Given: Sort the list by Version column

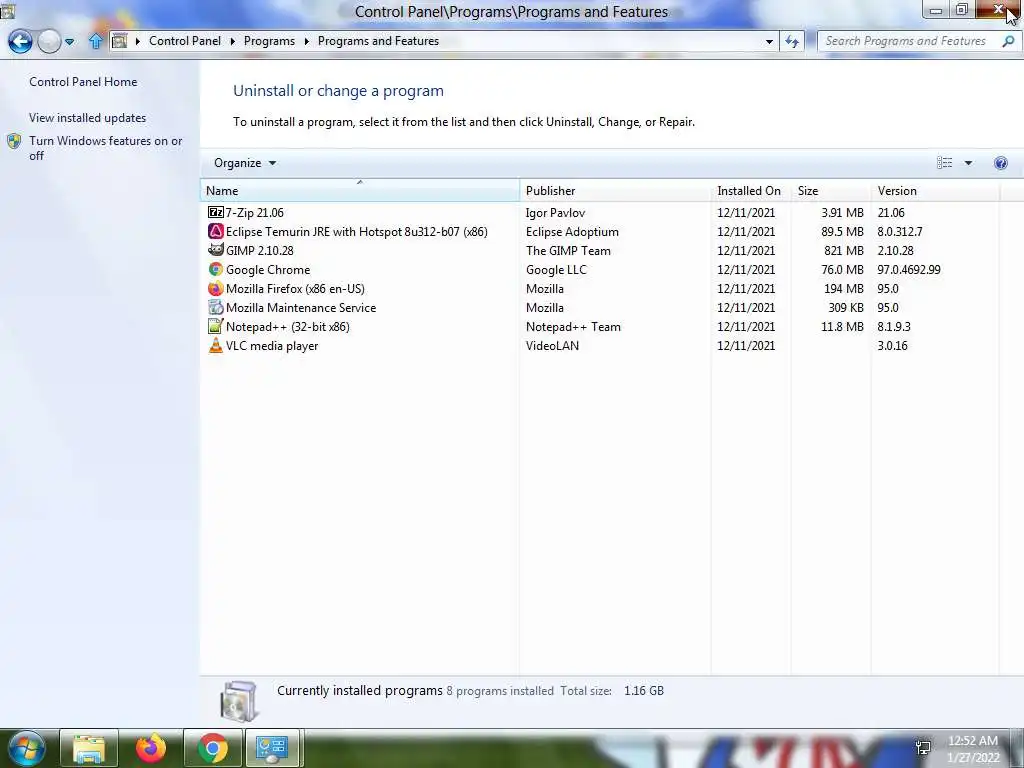Looking at the screenshot, I should (935, 191).
